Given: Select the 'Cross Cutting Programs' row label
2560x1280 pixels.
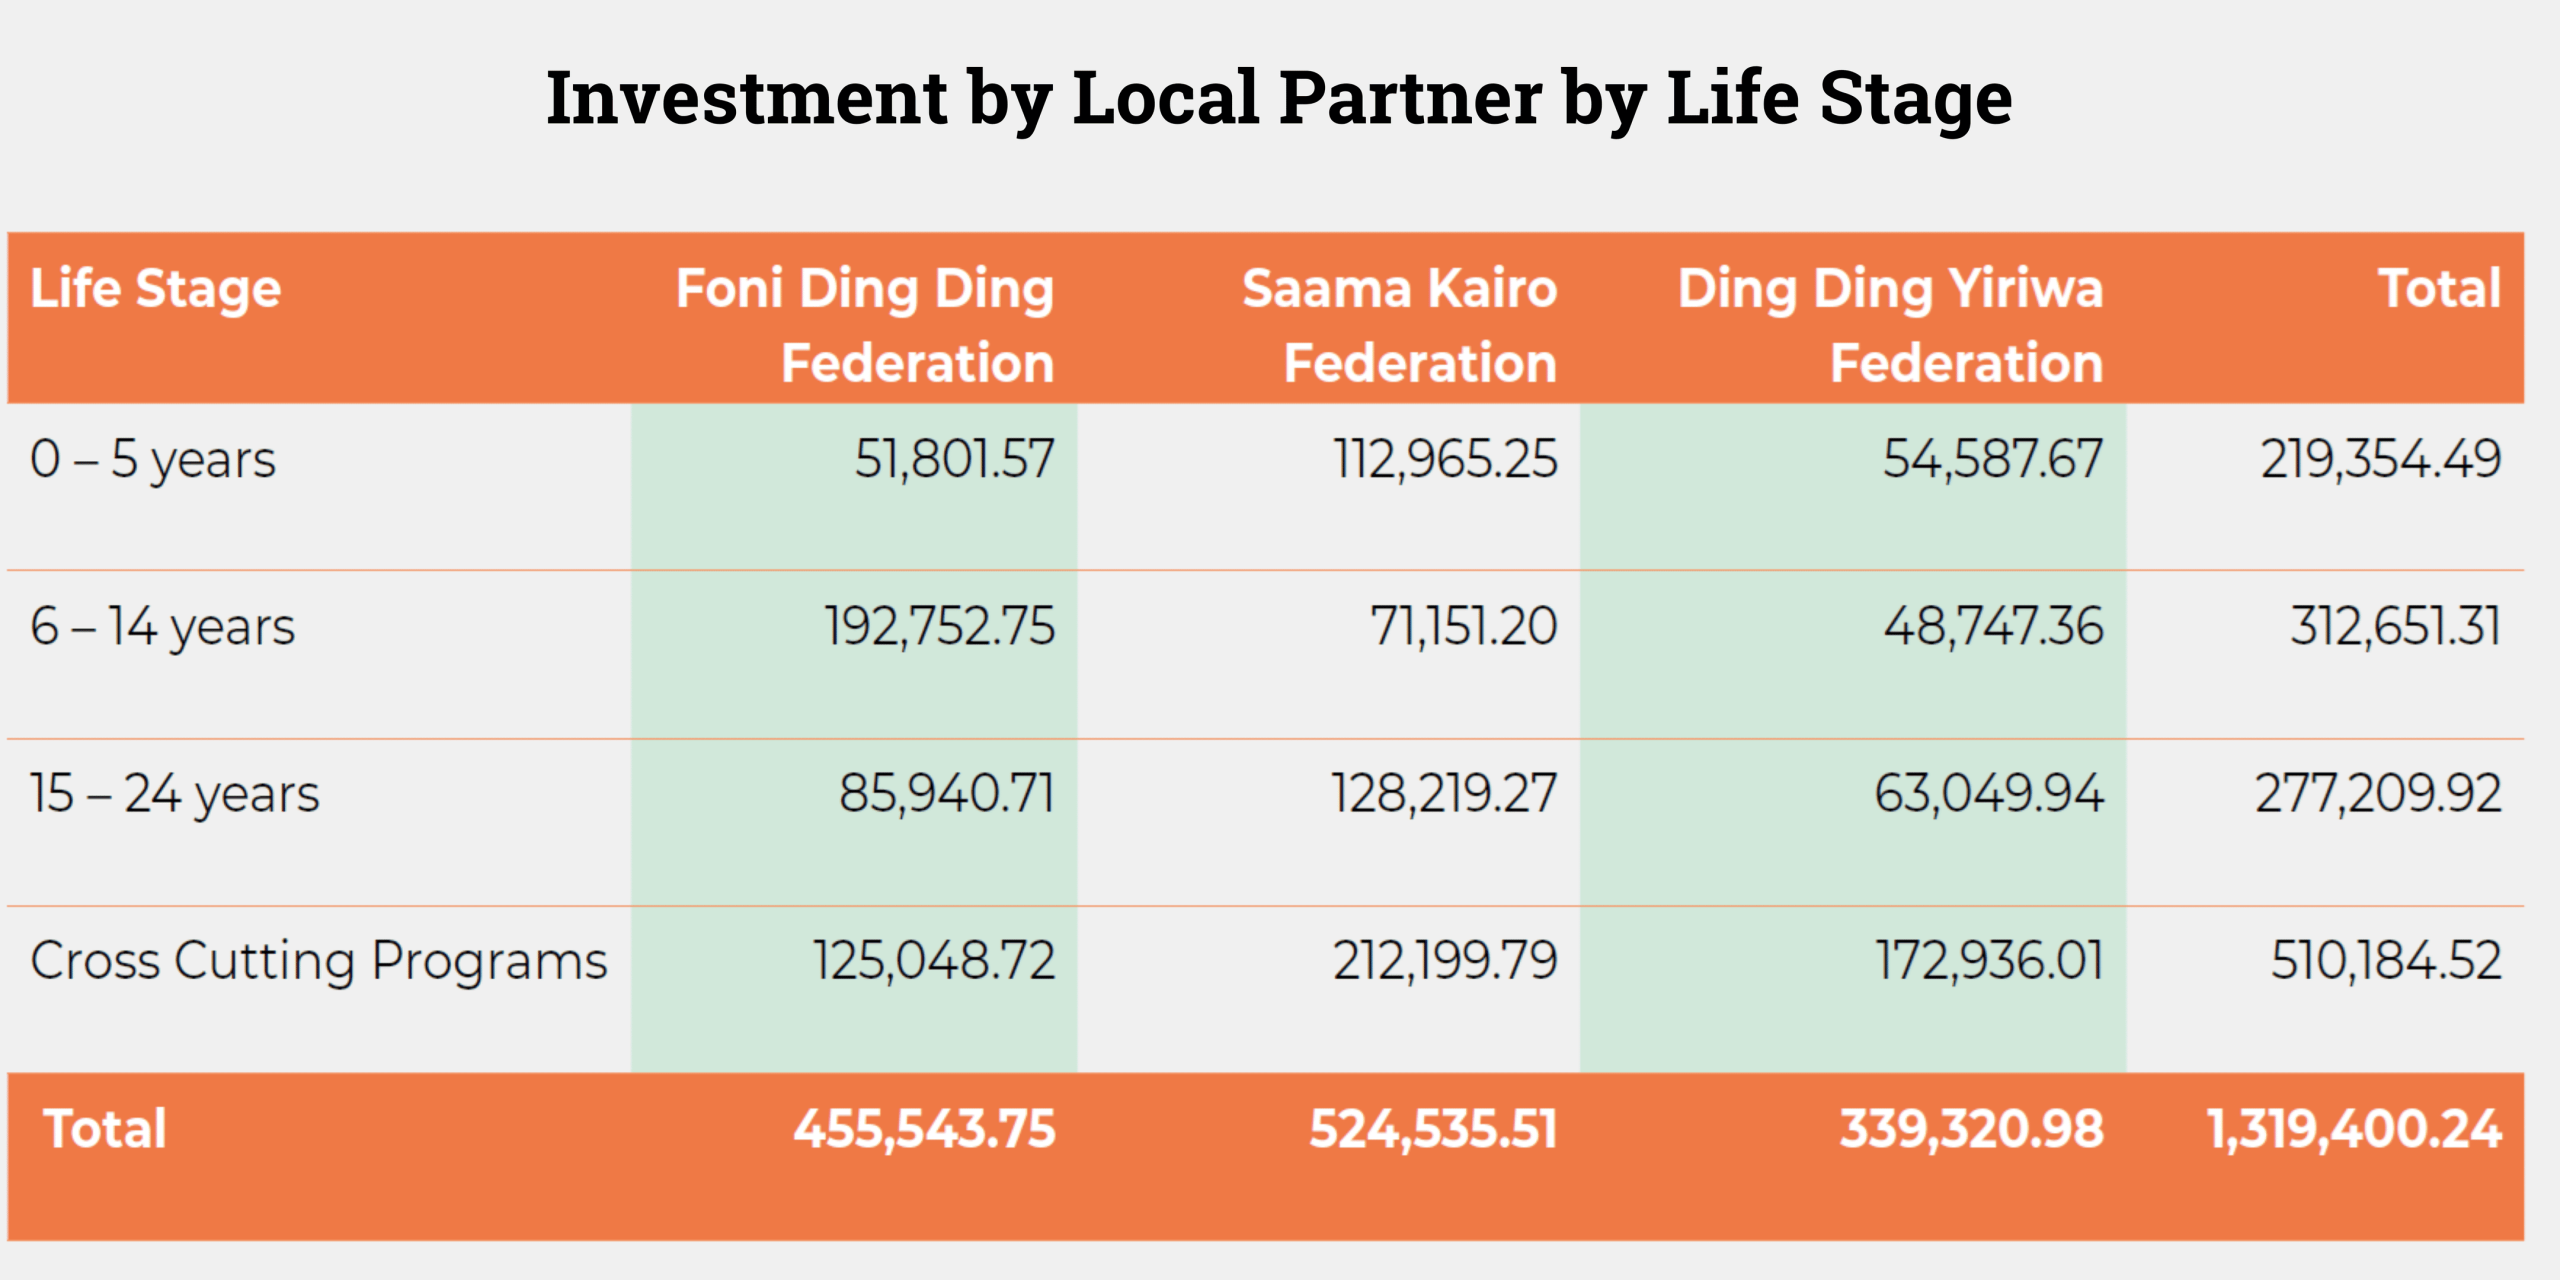Looking at the screenshot, I should 319,961.
